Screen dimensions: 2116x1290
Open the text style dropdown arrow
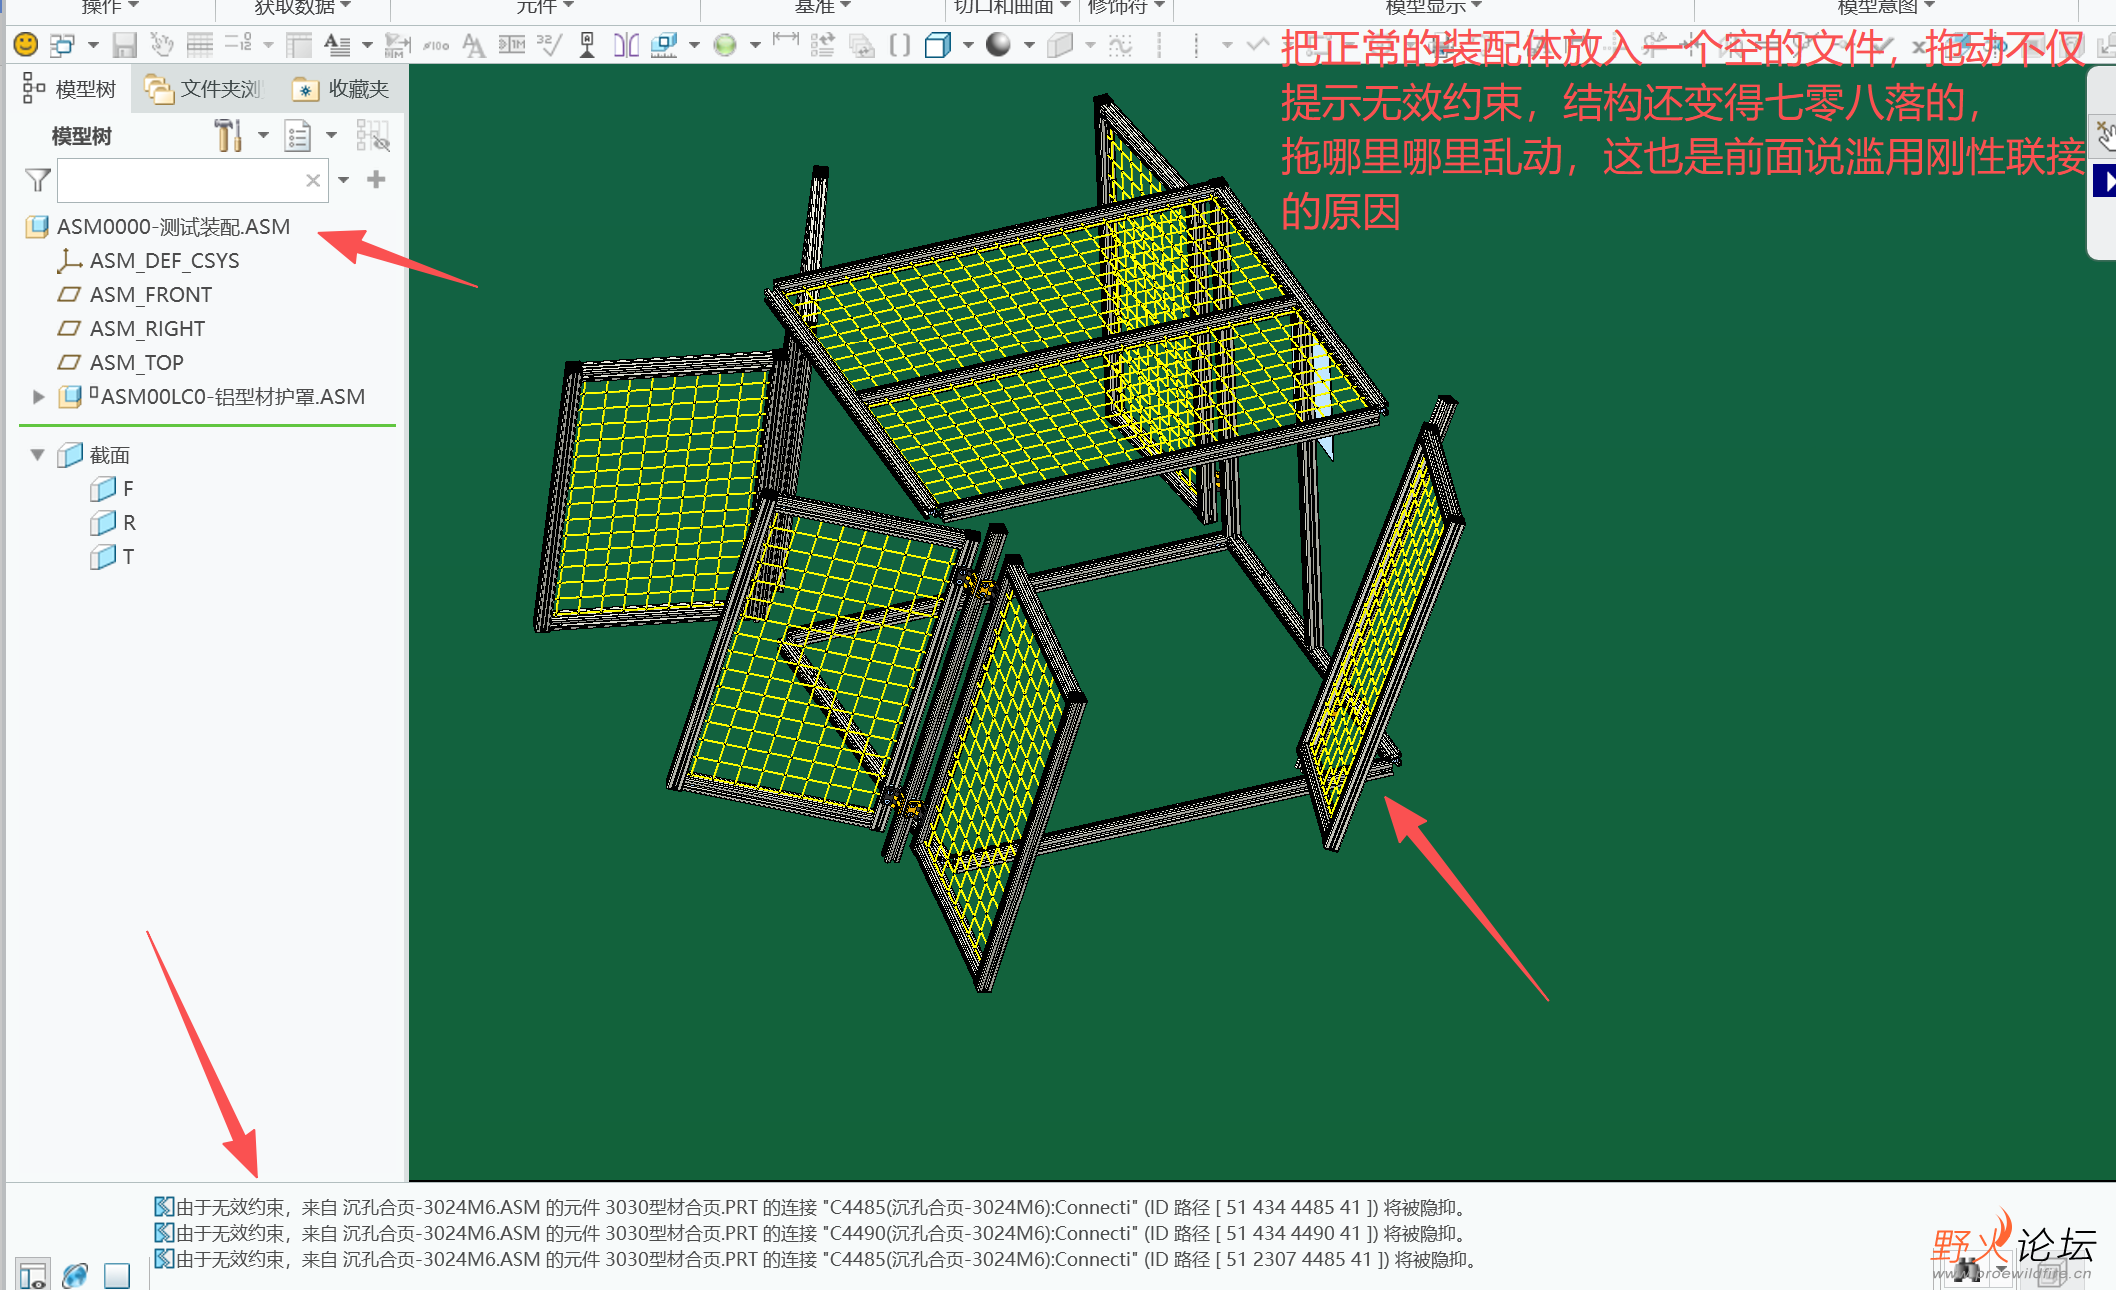[367, 45]
